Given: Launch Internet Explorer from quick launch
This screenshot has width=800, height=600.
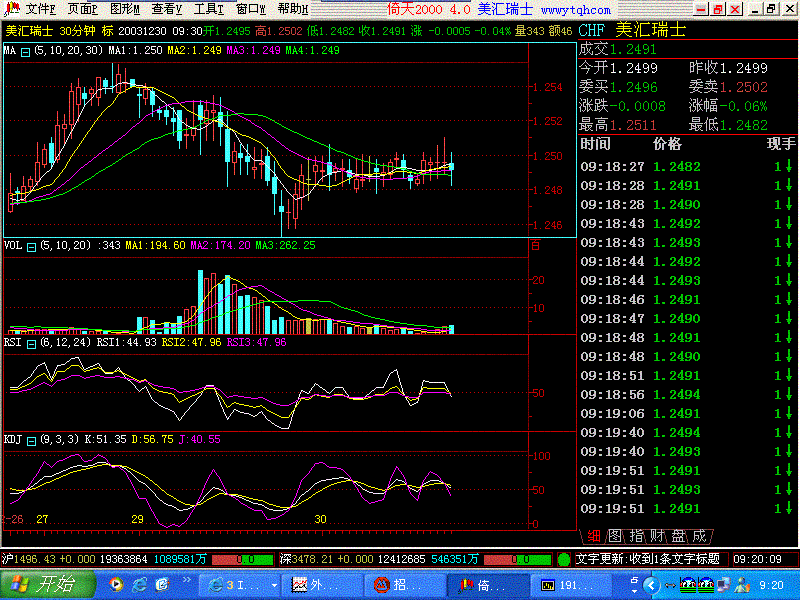Looking at the screenshot, I should pyautogui.click(x=139, y=585).
